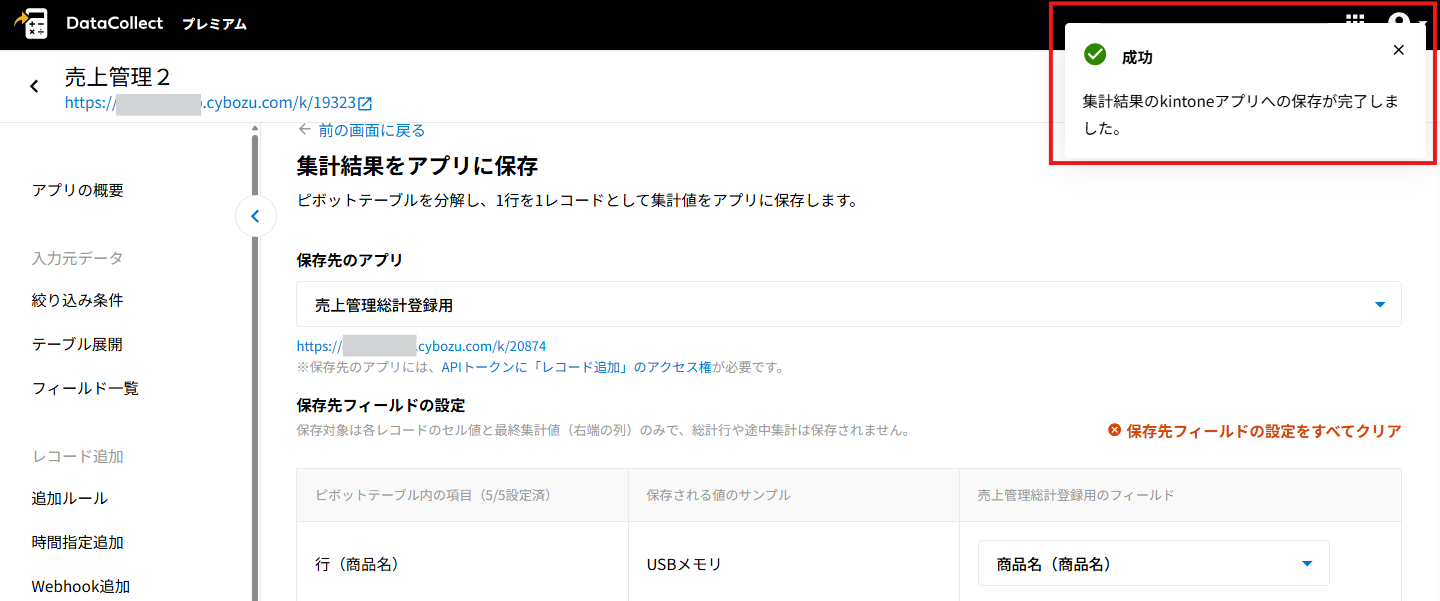Click the green success checkmark icon
1440x601 pixels.
tap(1095, 55)
